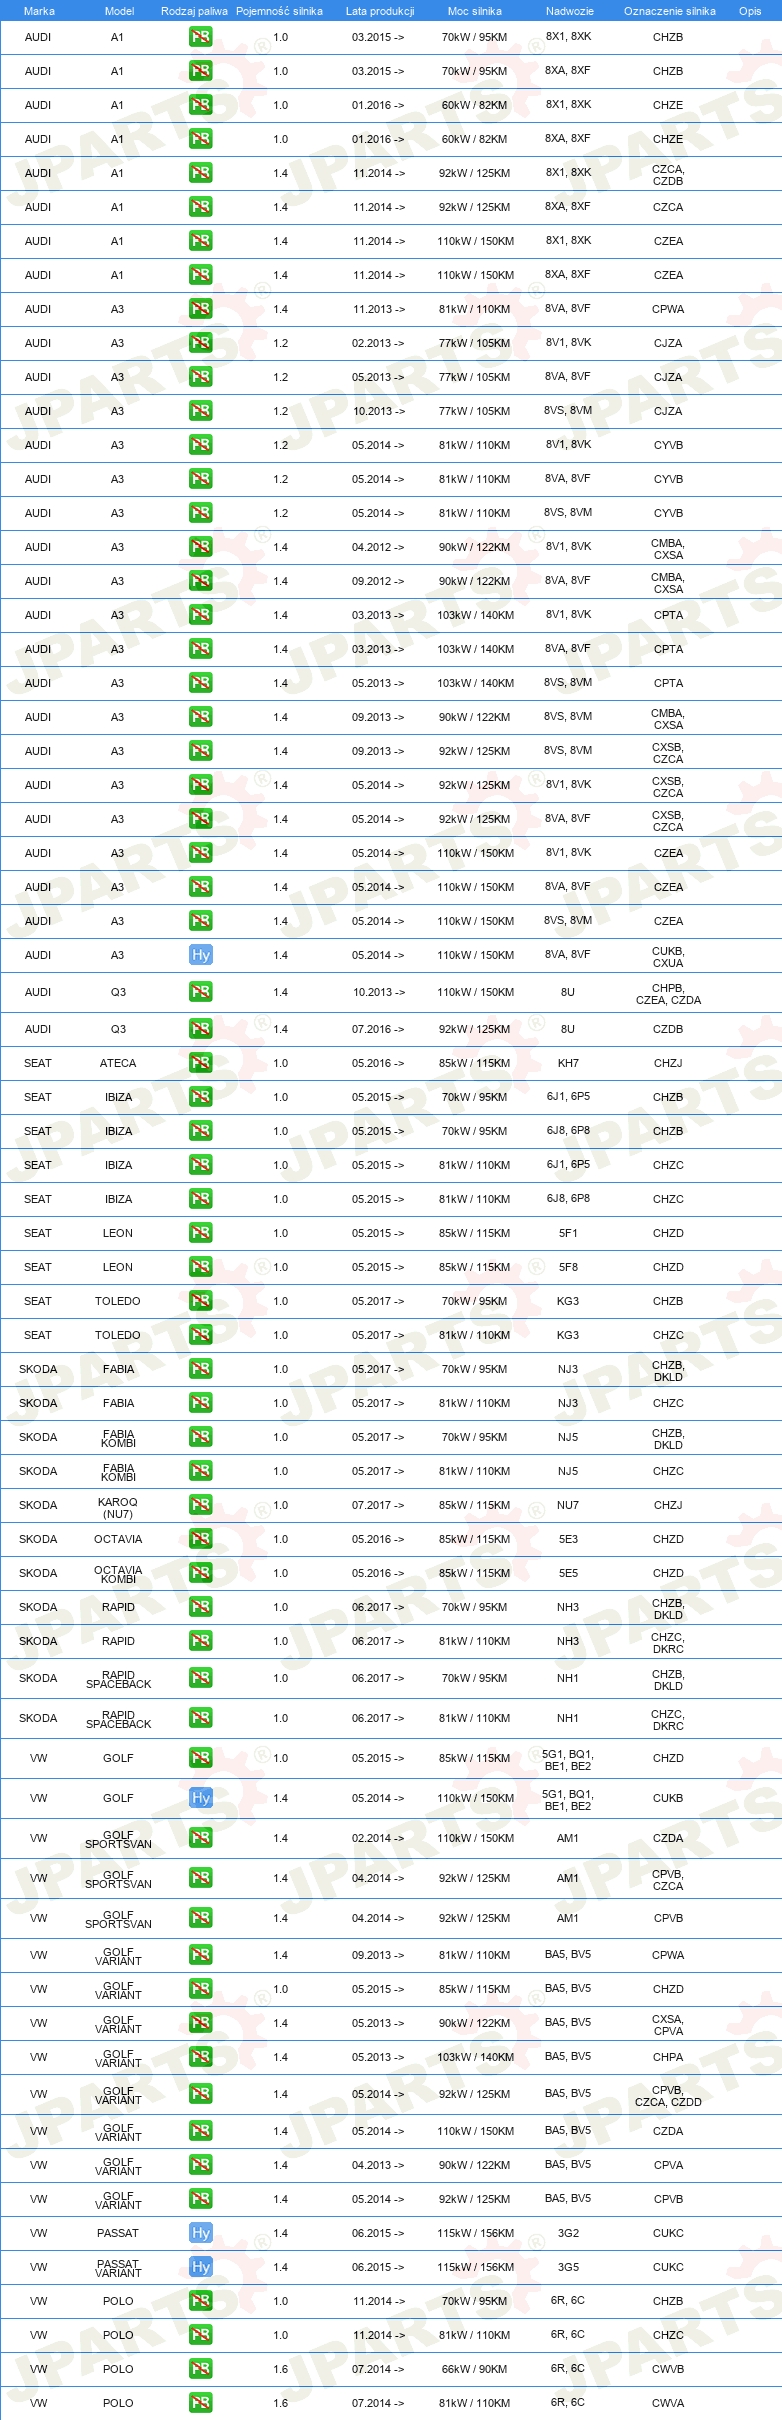Screen dimensions: 782x2420
Task: Click petrol icon in VW GOLF CHZD 5G1 row
Action: click(x=200, y=1758)
